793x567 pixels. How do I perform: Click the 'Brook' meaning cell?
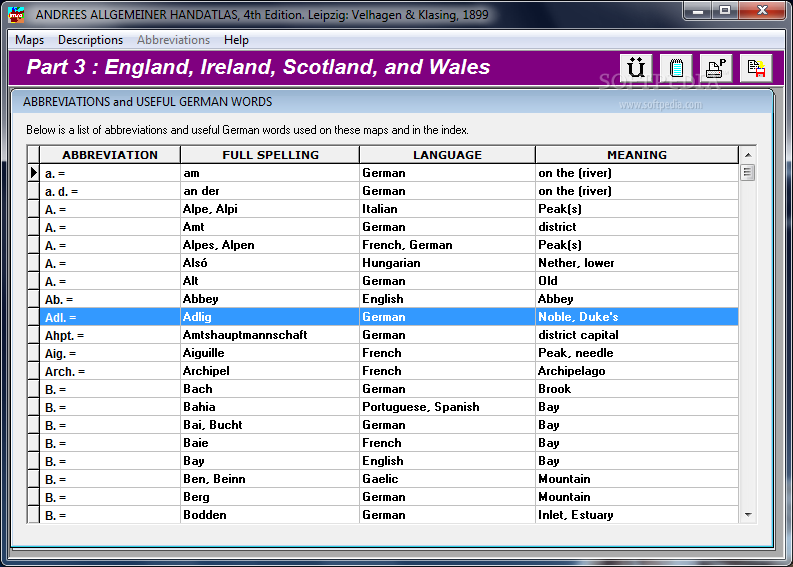coord(637,389)
